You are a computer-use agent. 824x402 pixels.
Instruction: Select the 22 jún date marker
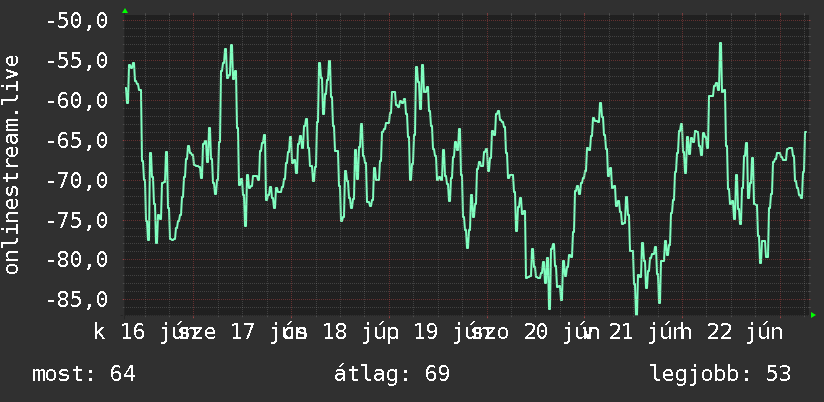745,333
